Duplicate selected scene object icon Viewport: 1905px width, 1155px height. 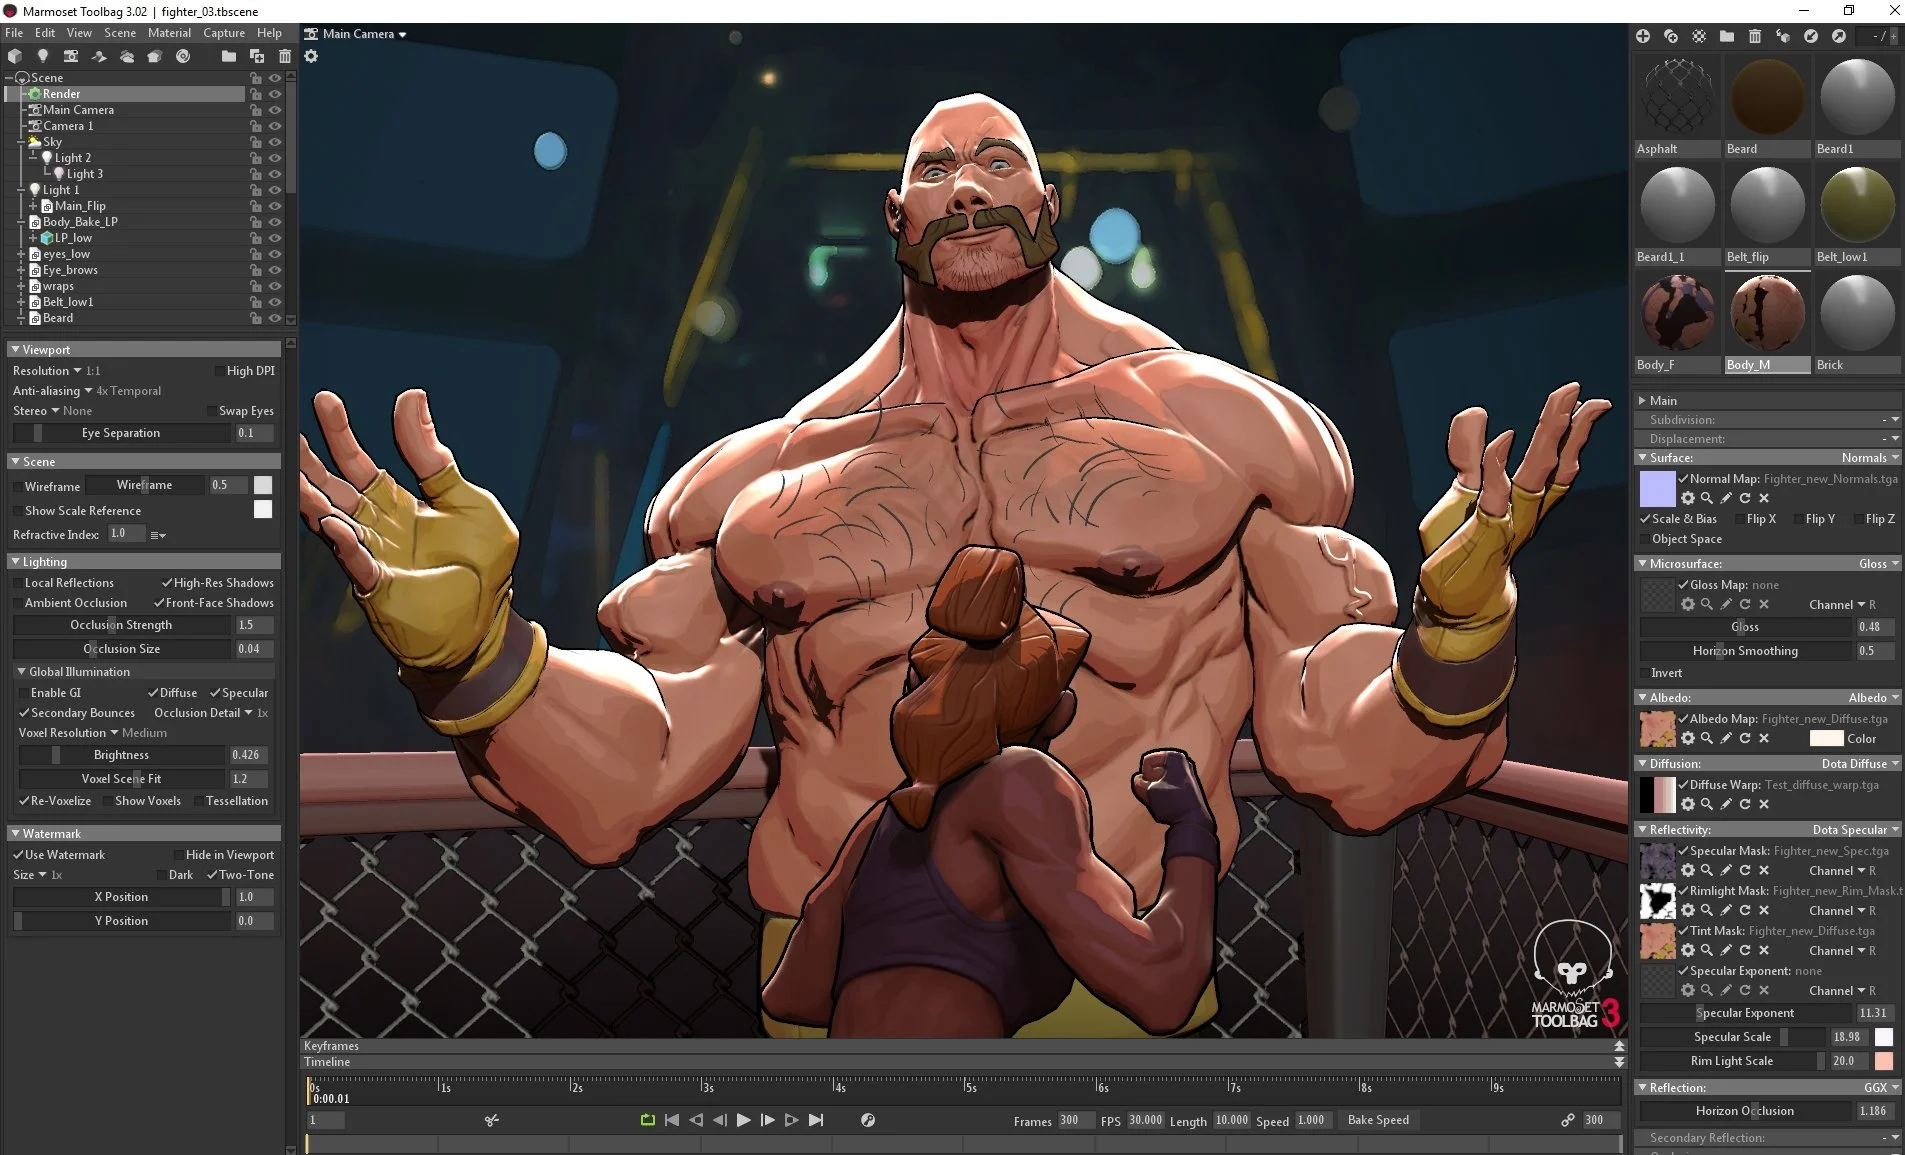coord(257,56)
